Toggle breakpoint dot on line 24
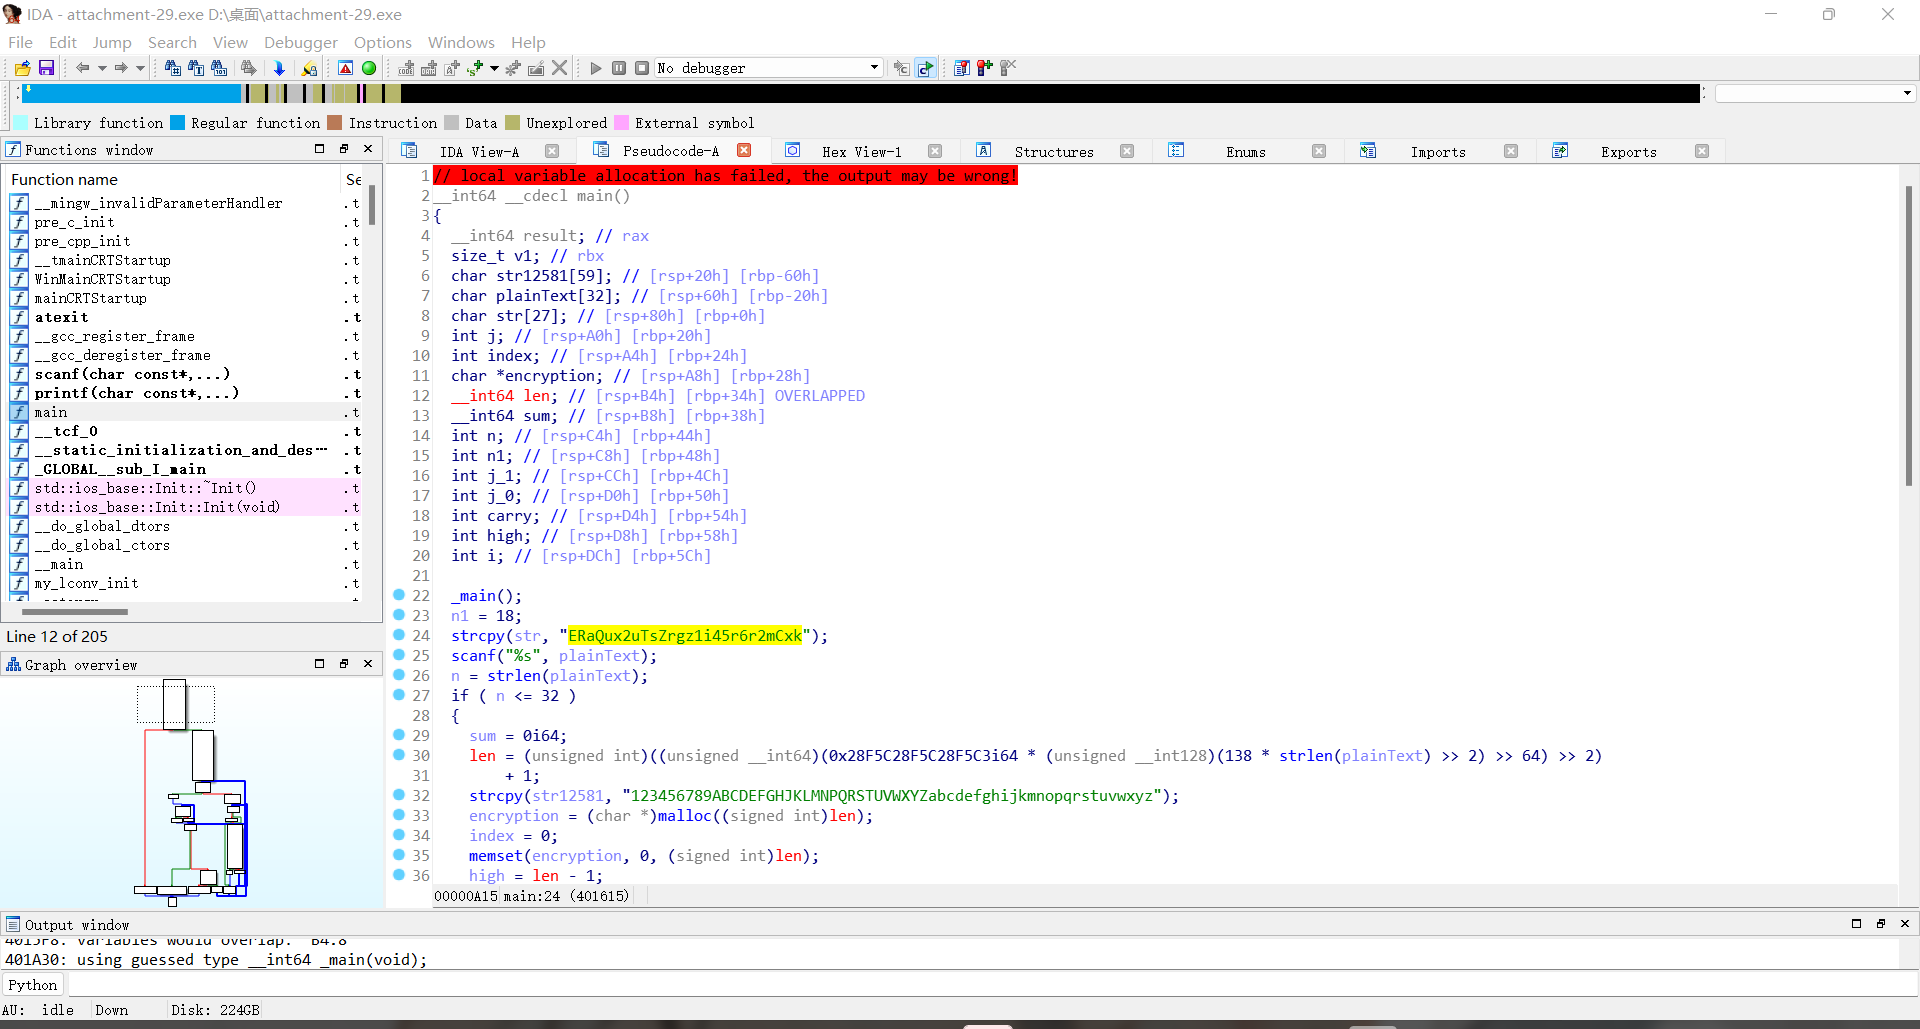 point(399,635)
